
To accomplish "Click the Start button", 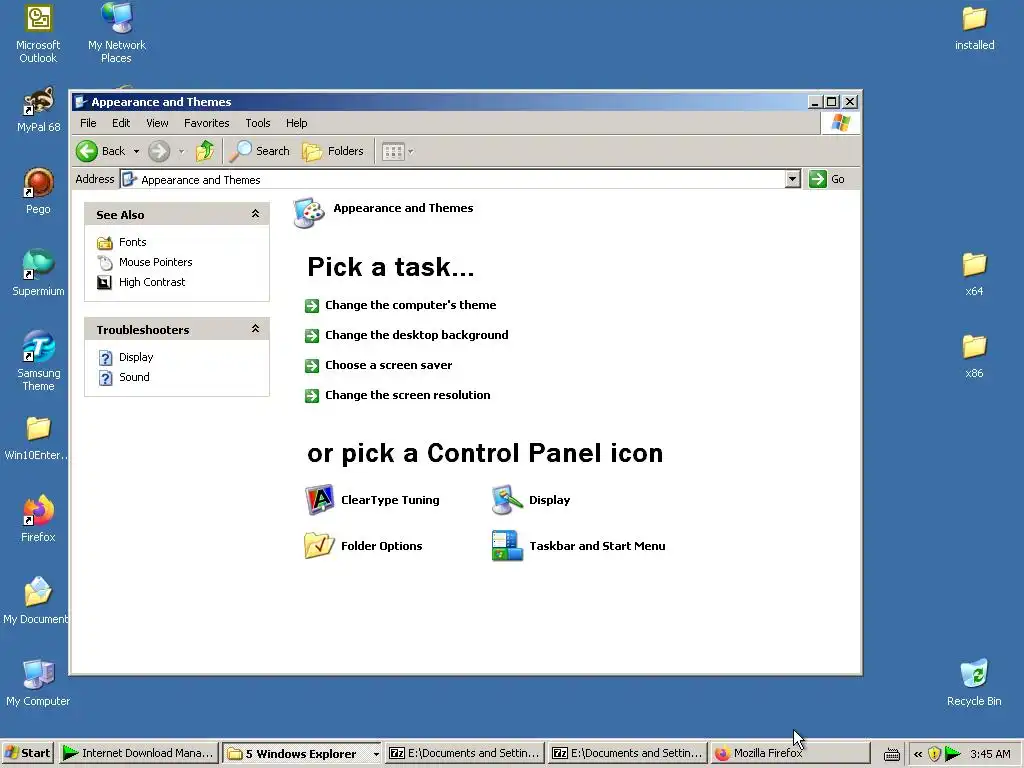I will click(28, 753).
